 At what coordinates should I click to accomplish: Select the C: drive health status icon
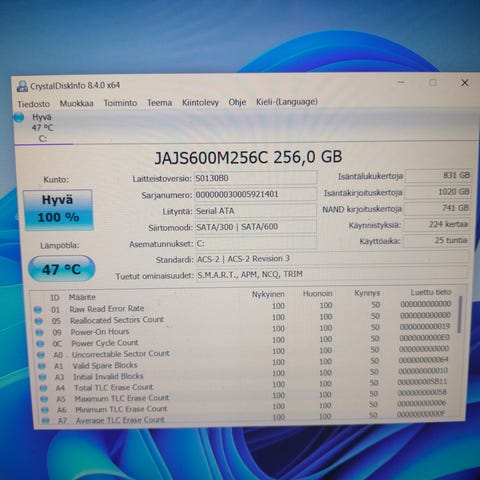[x=19, y=117]
